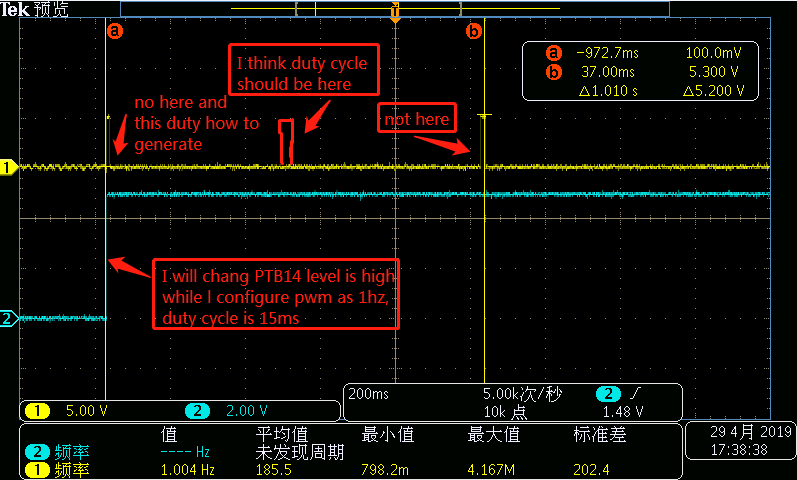Image resolution: width=797 pixels, height=480 pixels.
Task: Click the 202.4 standard deviation value
Action: tap(591, 470)
